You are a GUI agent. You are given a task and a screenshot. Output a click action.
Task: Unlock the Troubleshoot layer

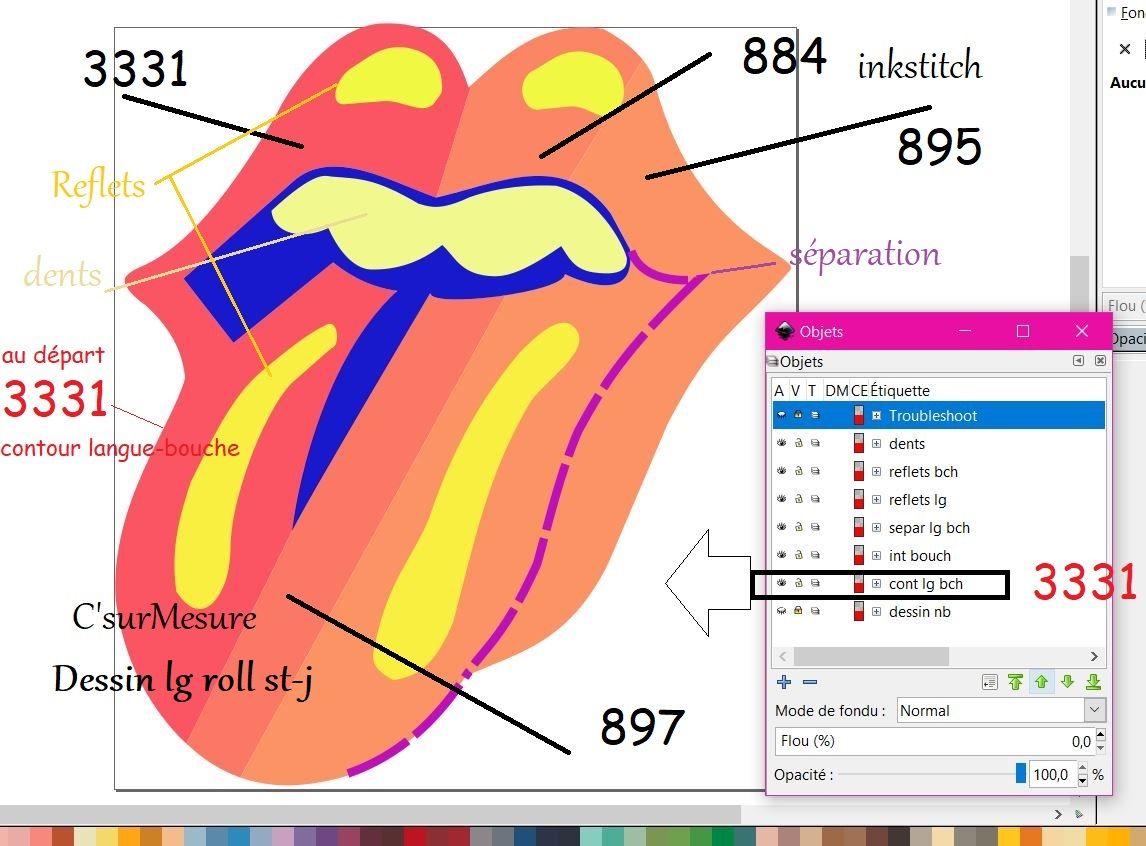[798, 415]
